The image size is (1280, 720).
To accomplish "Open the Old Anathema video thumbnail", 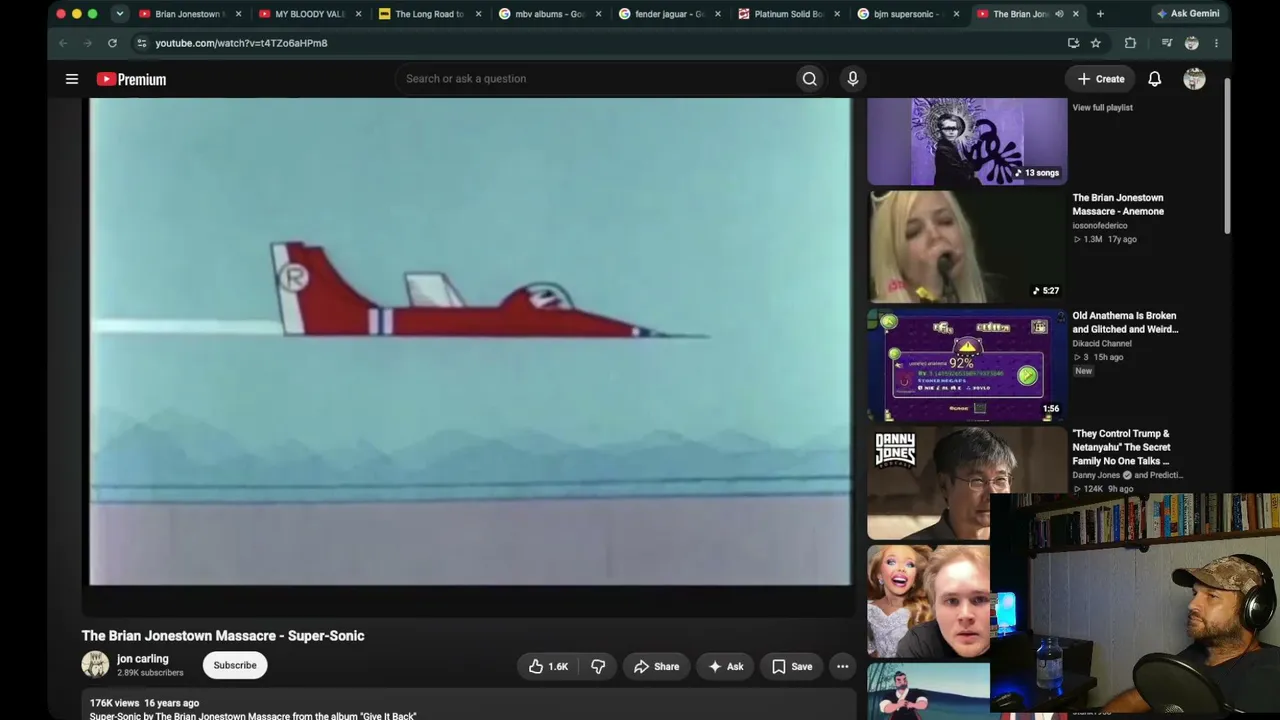I will 967,364.
